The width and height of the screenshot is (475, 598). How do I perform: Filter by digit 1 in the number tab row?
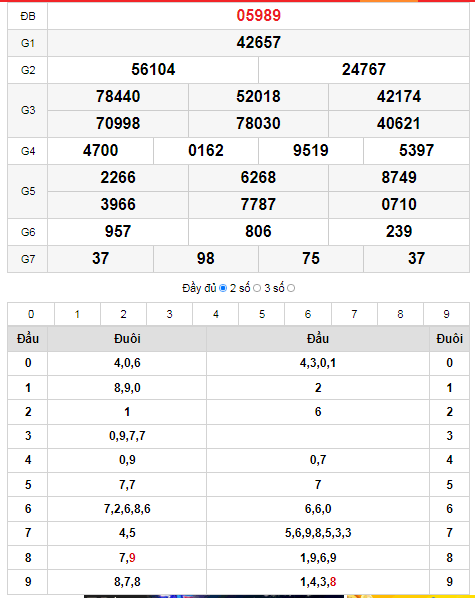click(x=77, y=314)
